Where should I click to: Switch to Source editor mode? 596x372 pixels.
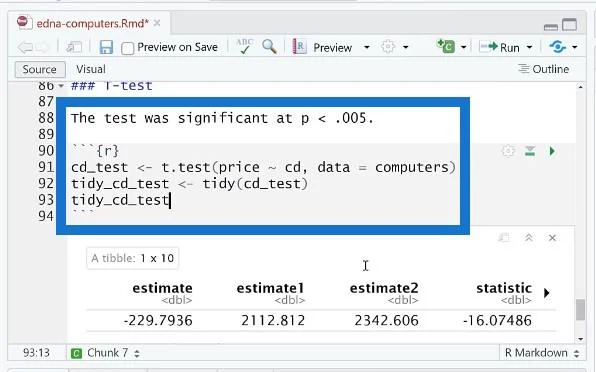[40, 70]
